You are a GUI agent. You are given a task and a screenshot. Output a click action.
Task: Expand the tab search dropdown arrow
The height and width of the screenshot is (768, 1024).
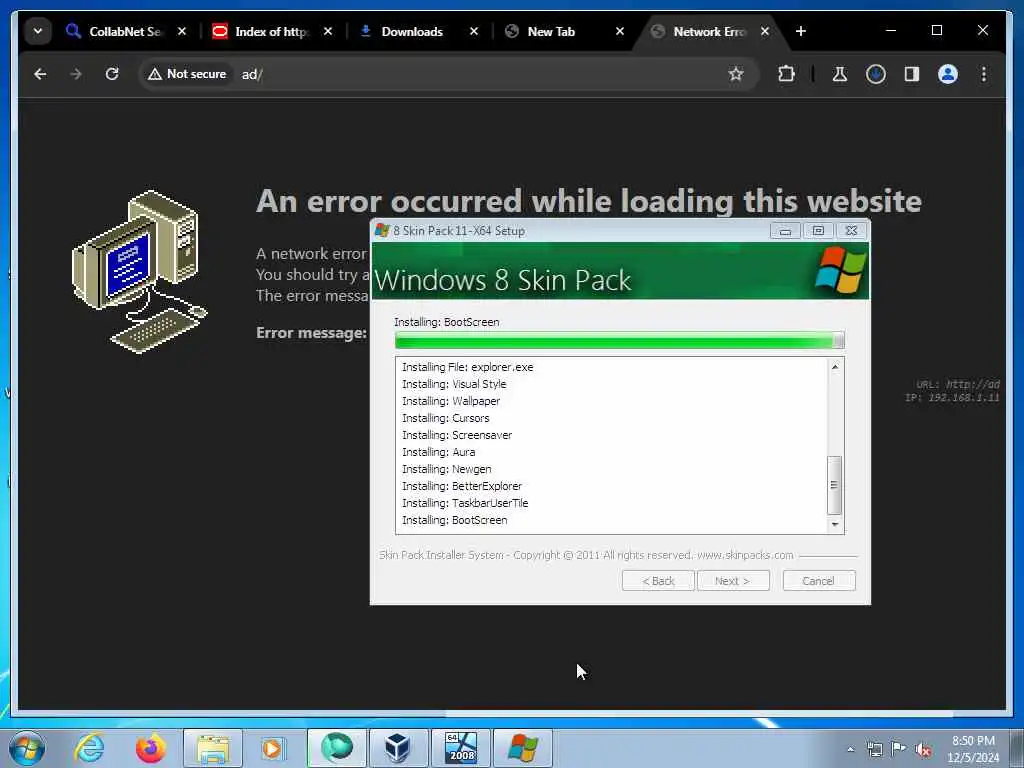tap(38, 31)
